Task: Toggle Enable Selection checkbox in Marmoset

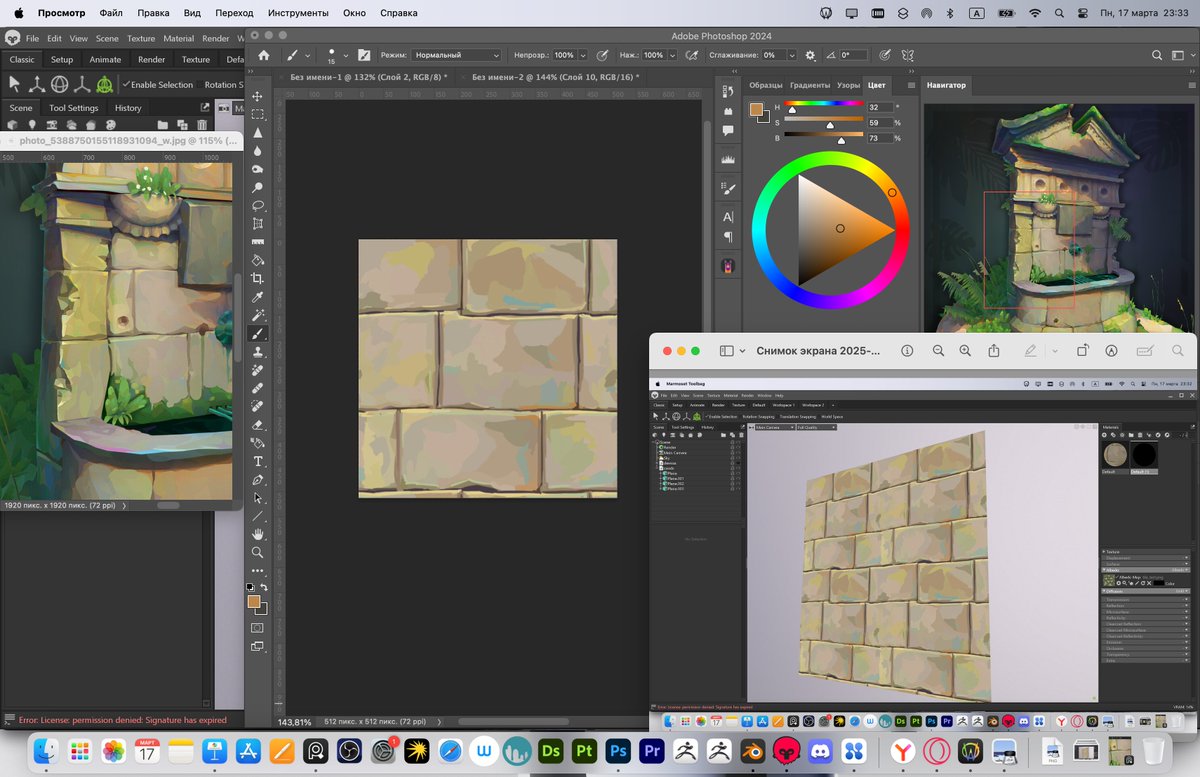Action: [126, 85]
